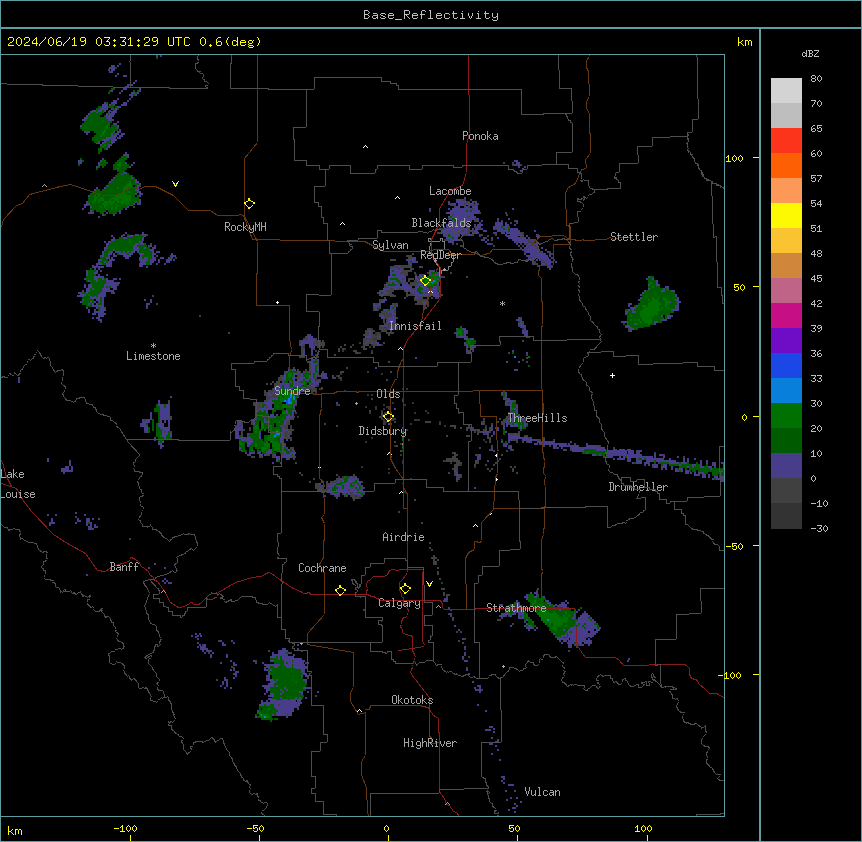Click the Drumheller label

tap(638, 487)
